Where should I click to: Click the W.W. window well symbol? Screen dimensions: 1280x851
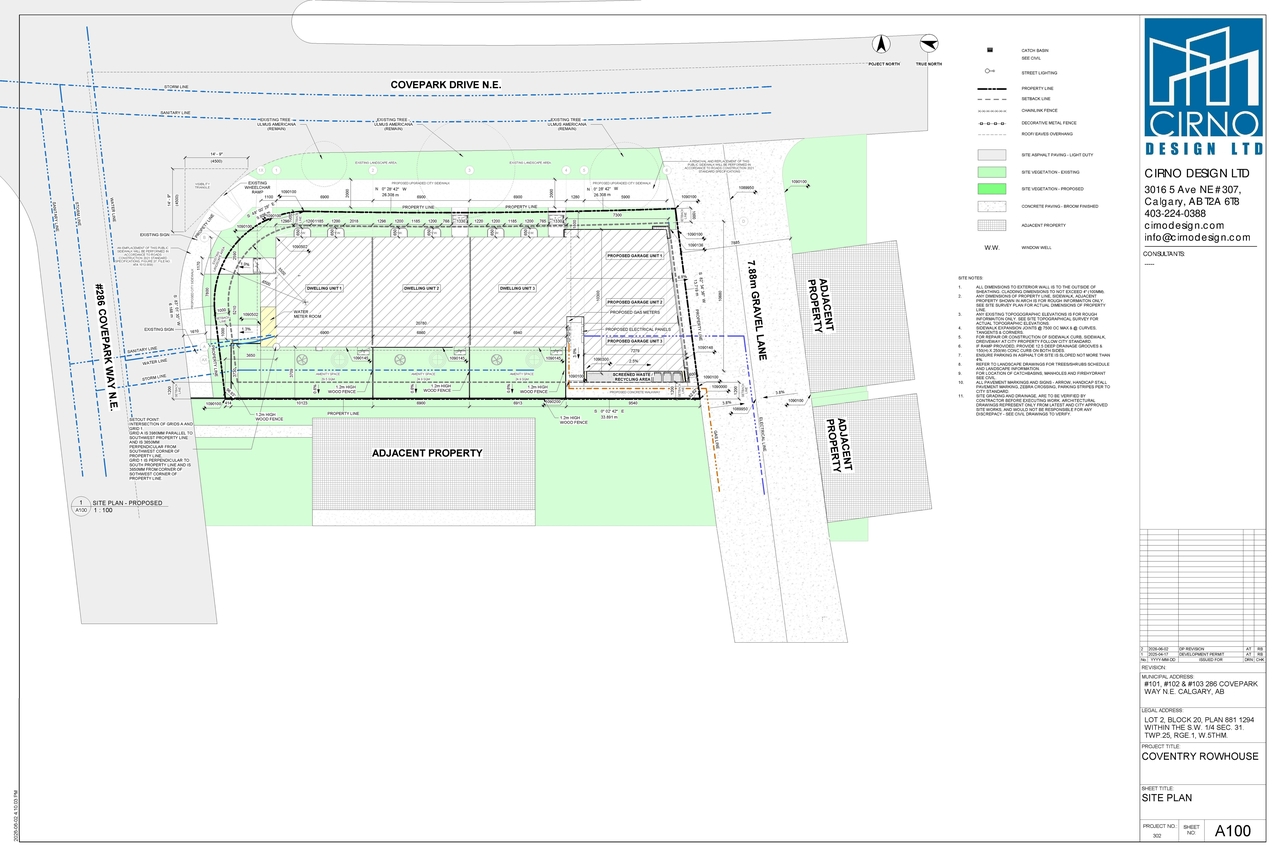pyautogui.click(x=992, y=249)
